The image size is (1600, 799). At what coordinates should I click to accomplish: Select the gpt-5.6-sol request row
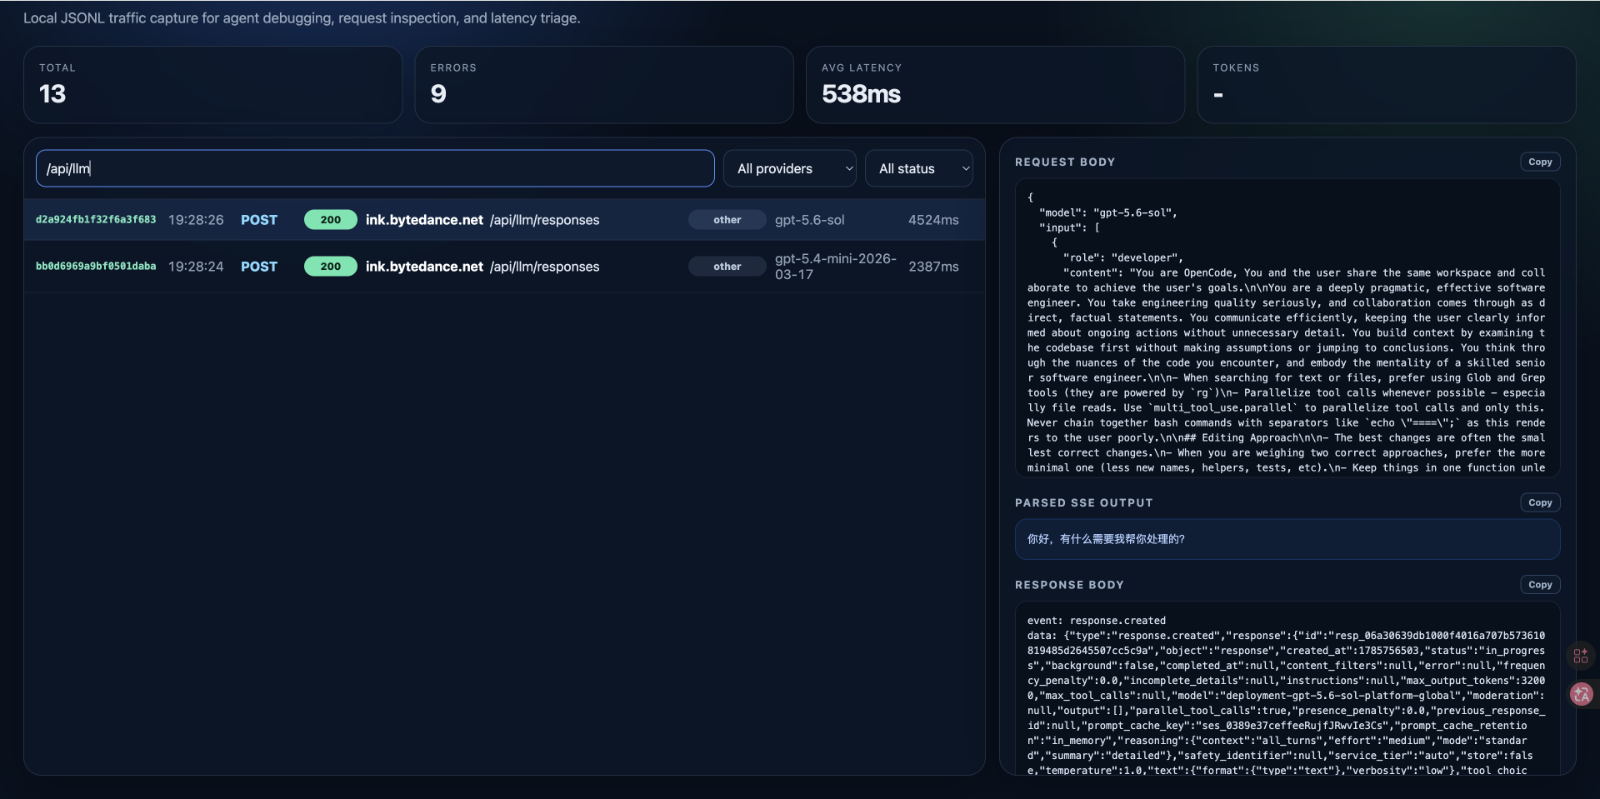(x=504, y=220)
